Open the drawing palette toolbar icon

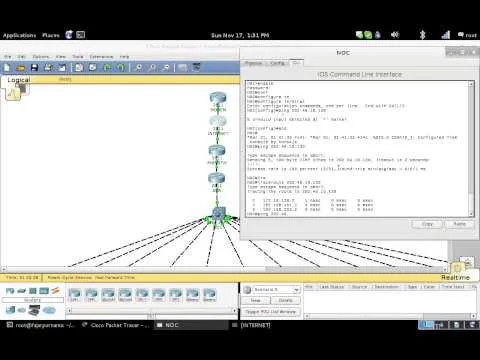tap(182, 68)
